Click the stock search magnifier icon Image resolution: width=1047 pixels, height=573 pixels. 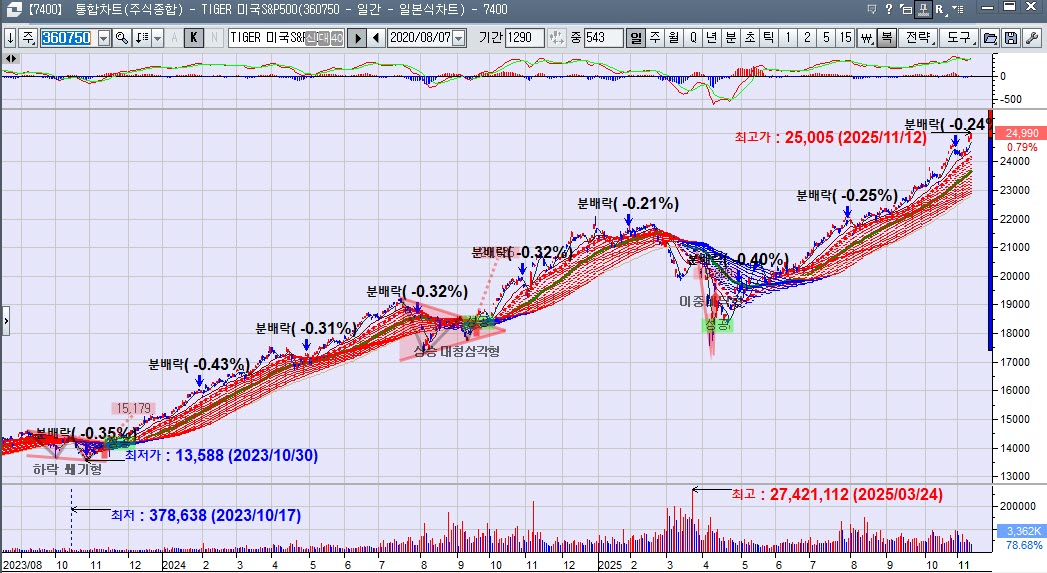click(122, 38)
